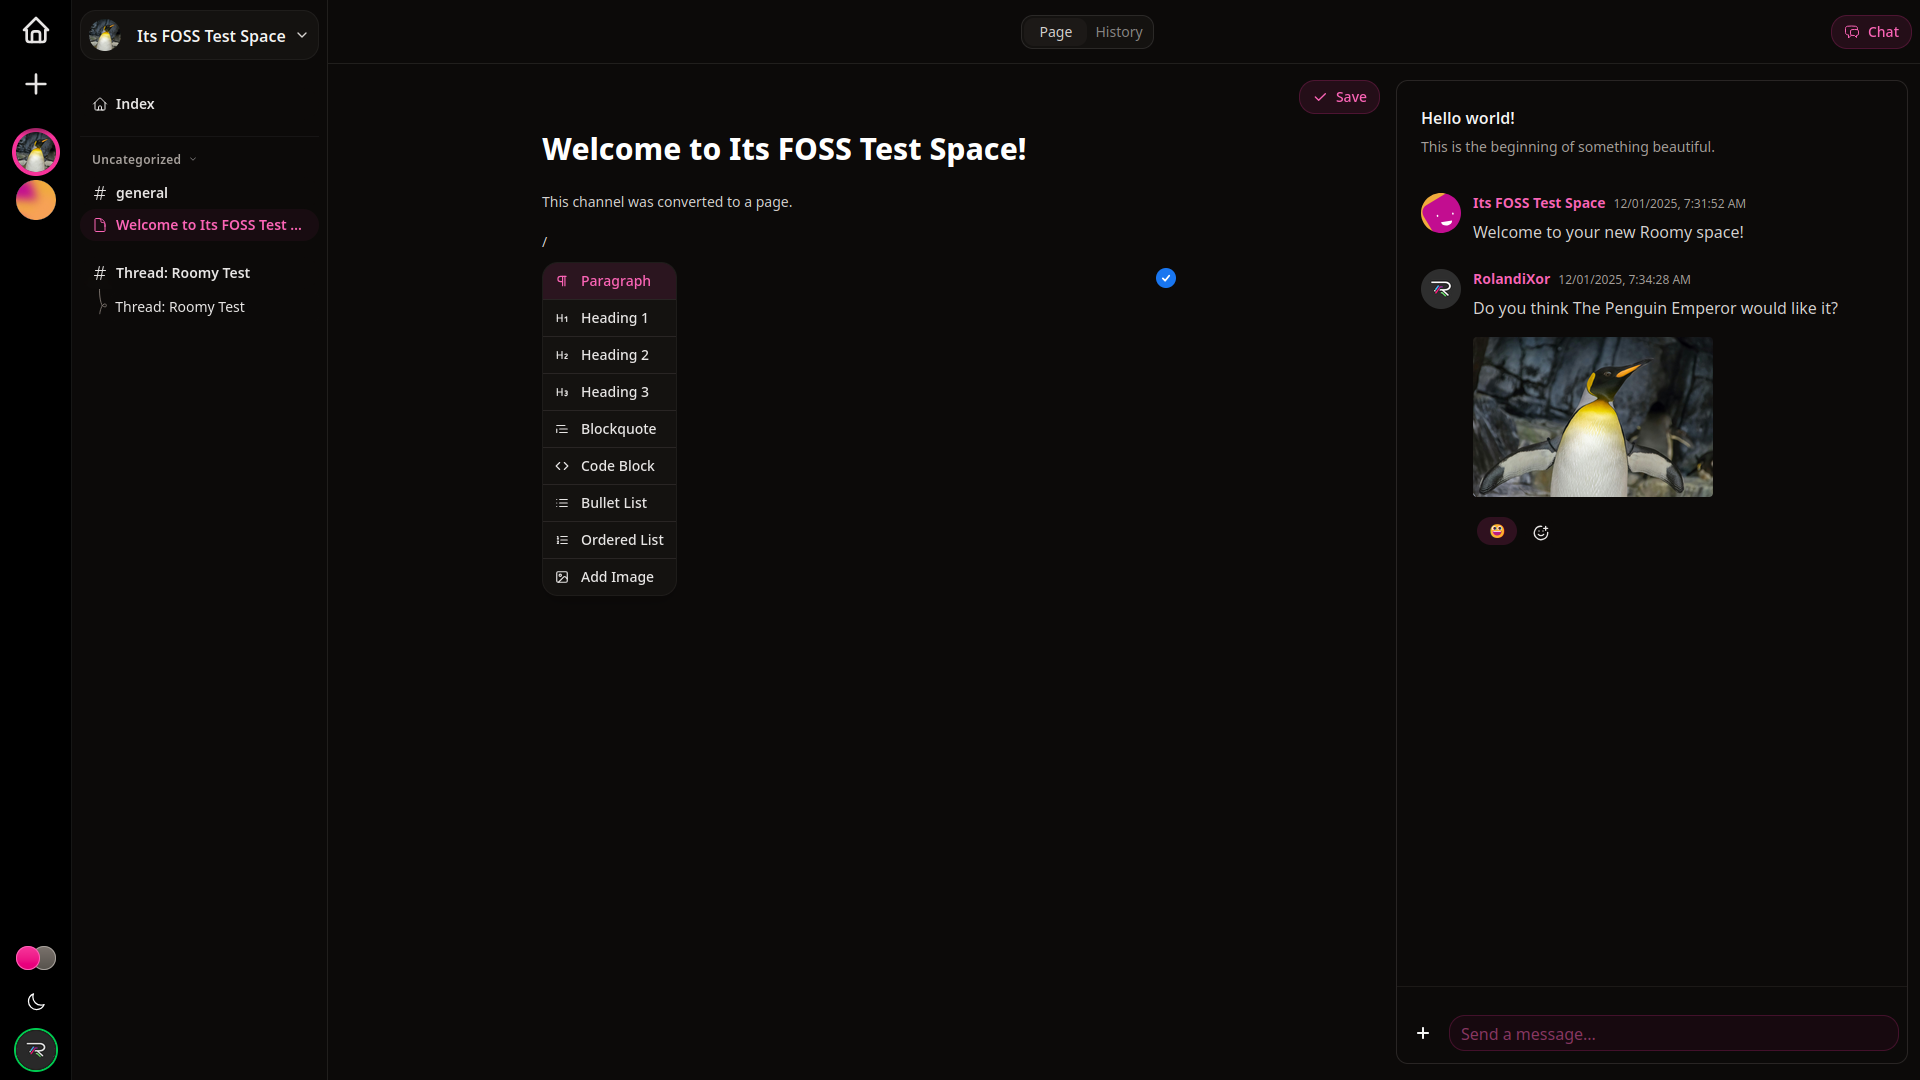Click the Home icon in the left rail
The image size is (1920, 1080).
coord(36,31)
